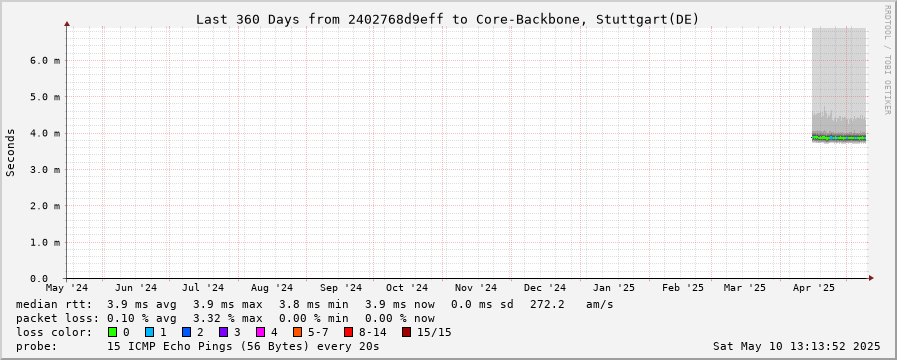Click the dark red 15/15 loss swatch

point(406,332)
